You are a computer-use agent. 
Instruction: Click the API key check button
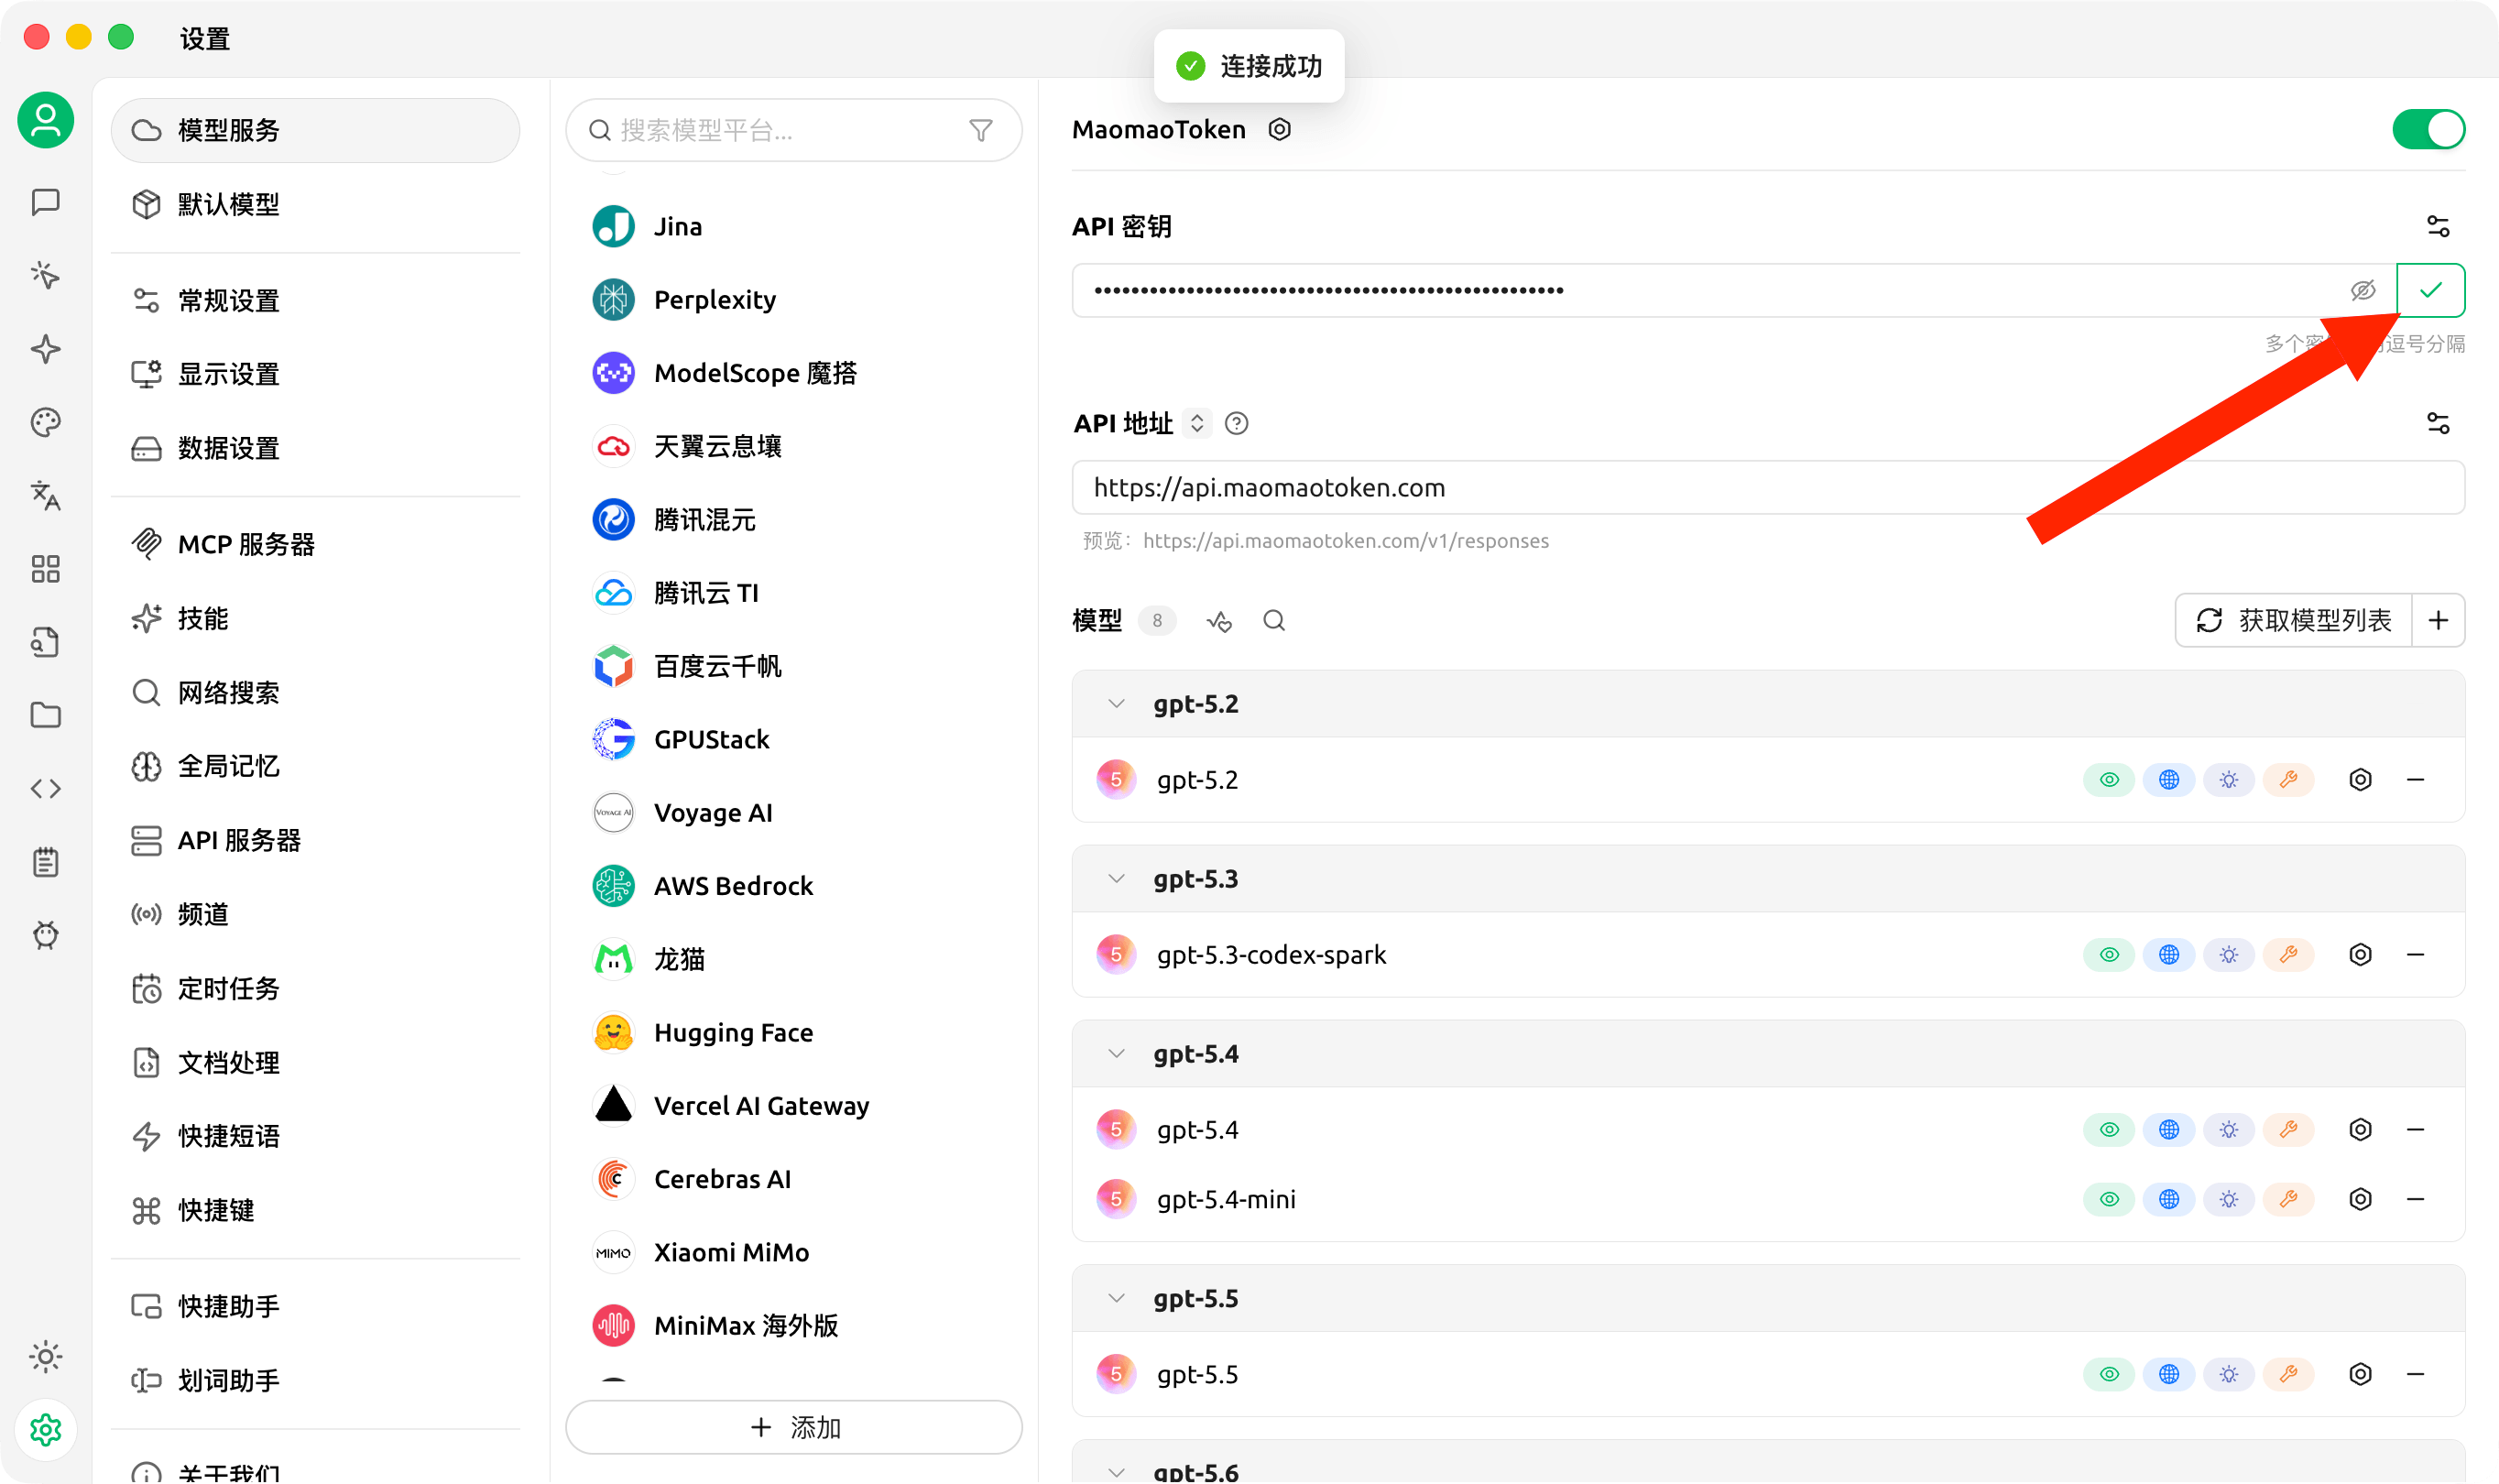click(x=2430, y=290)
